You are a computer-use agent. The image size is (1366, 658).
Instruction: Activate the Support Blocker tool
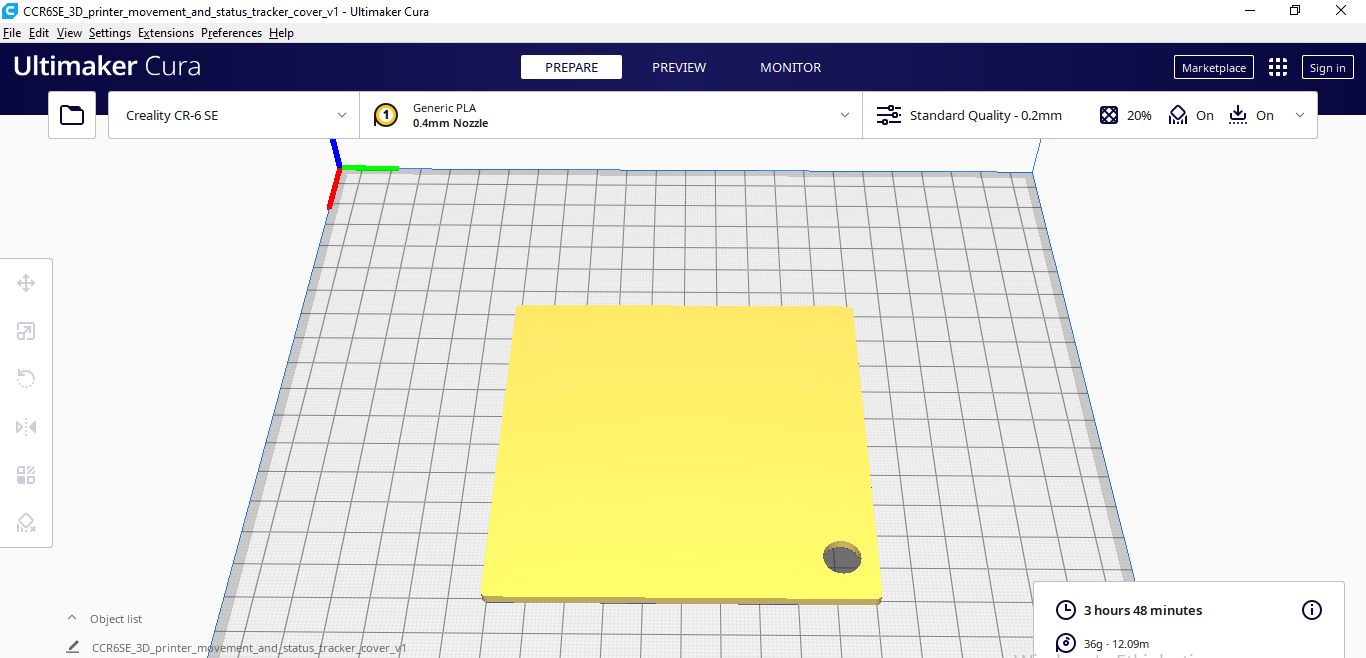coord(26,523)
